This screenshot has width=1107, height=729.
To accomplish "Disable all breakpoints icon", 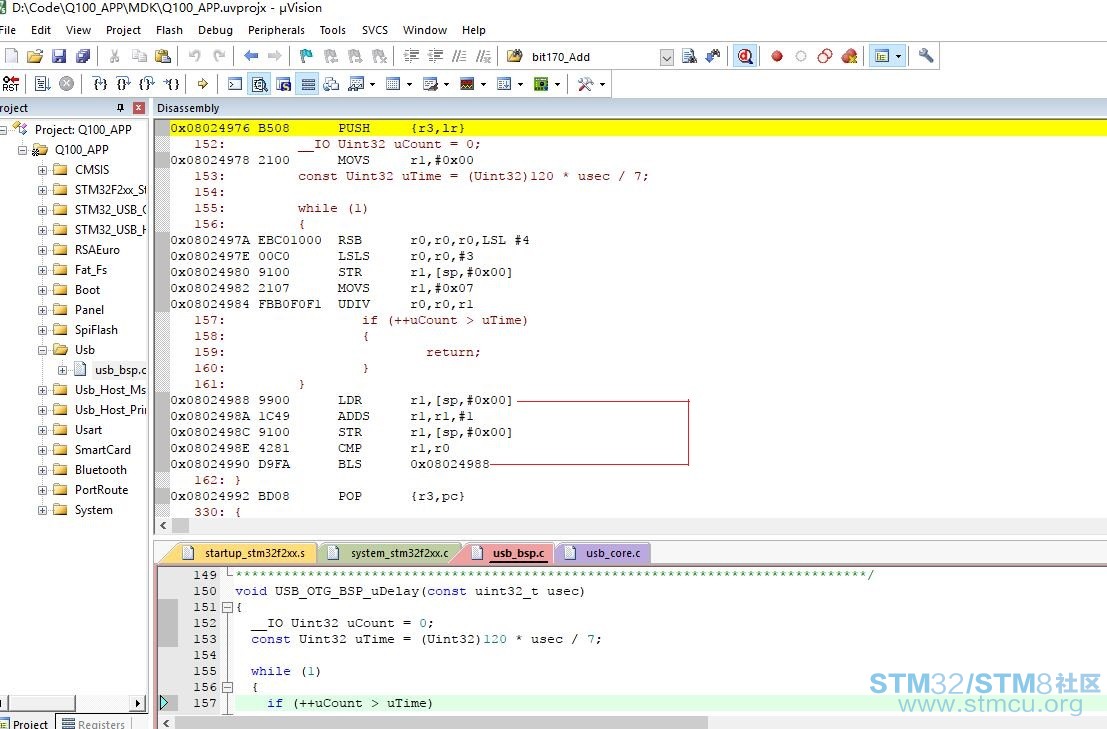I will tap(825, 56).
